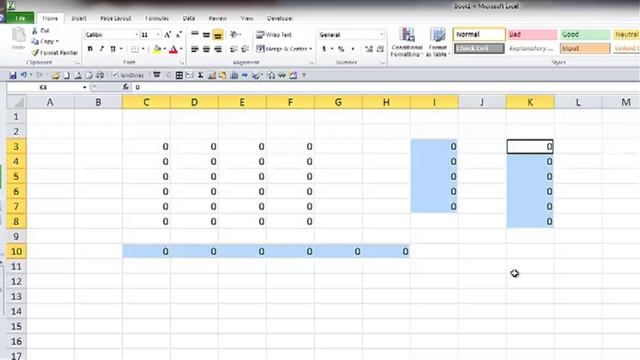This screenshot has width=640, height=360.
Task: Toggle Bold formatting
Action: point(90,49)
